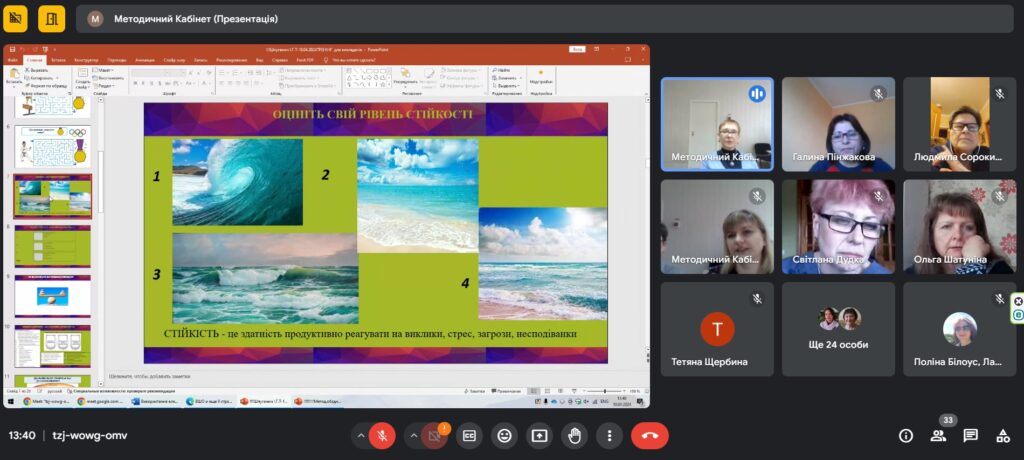Click the second yellow door icon at top-left
The width and height of the screenshot is (1024, 460).
[x=52, y=18]
